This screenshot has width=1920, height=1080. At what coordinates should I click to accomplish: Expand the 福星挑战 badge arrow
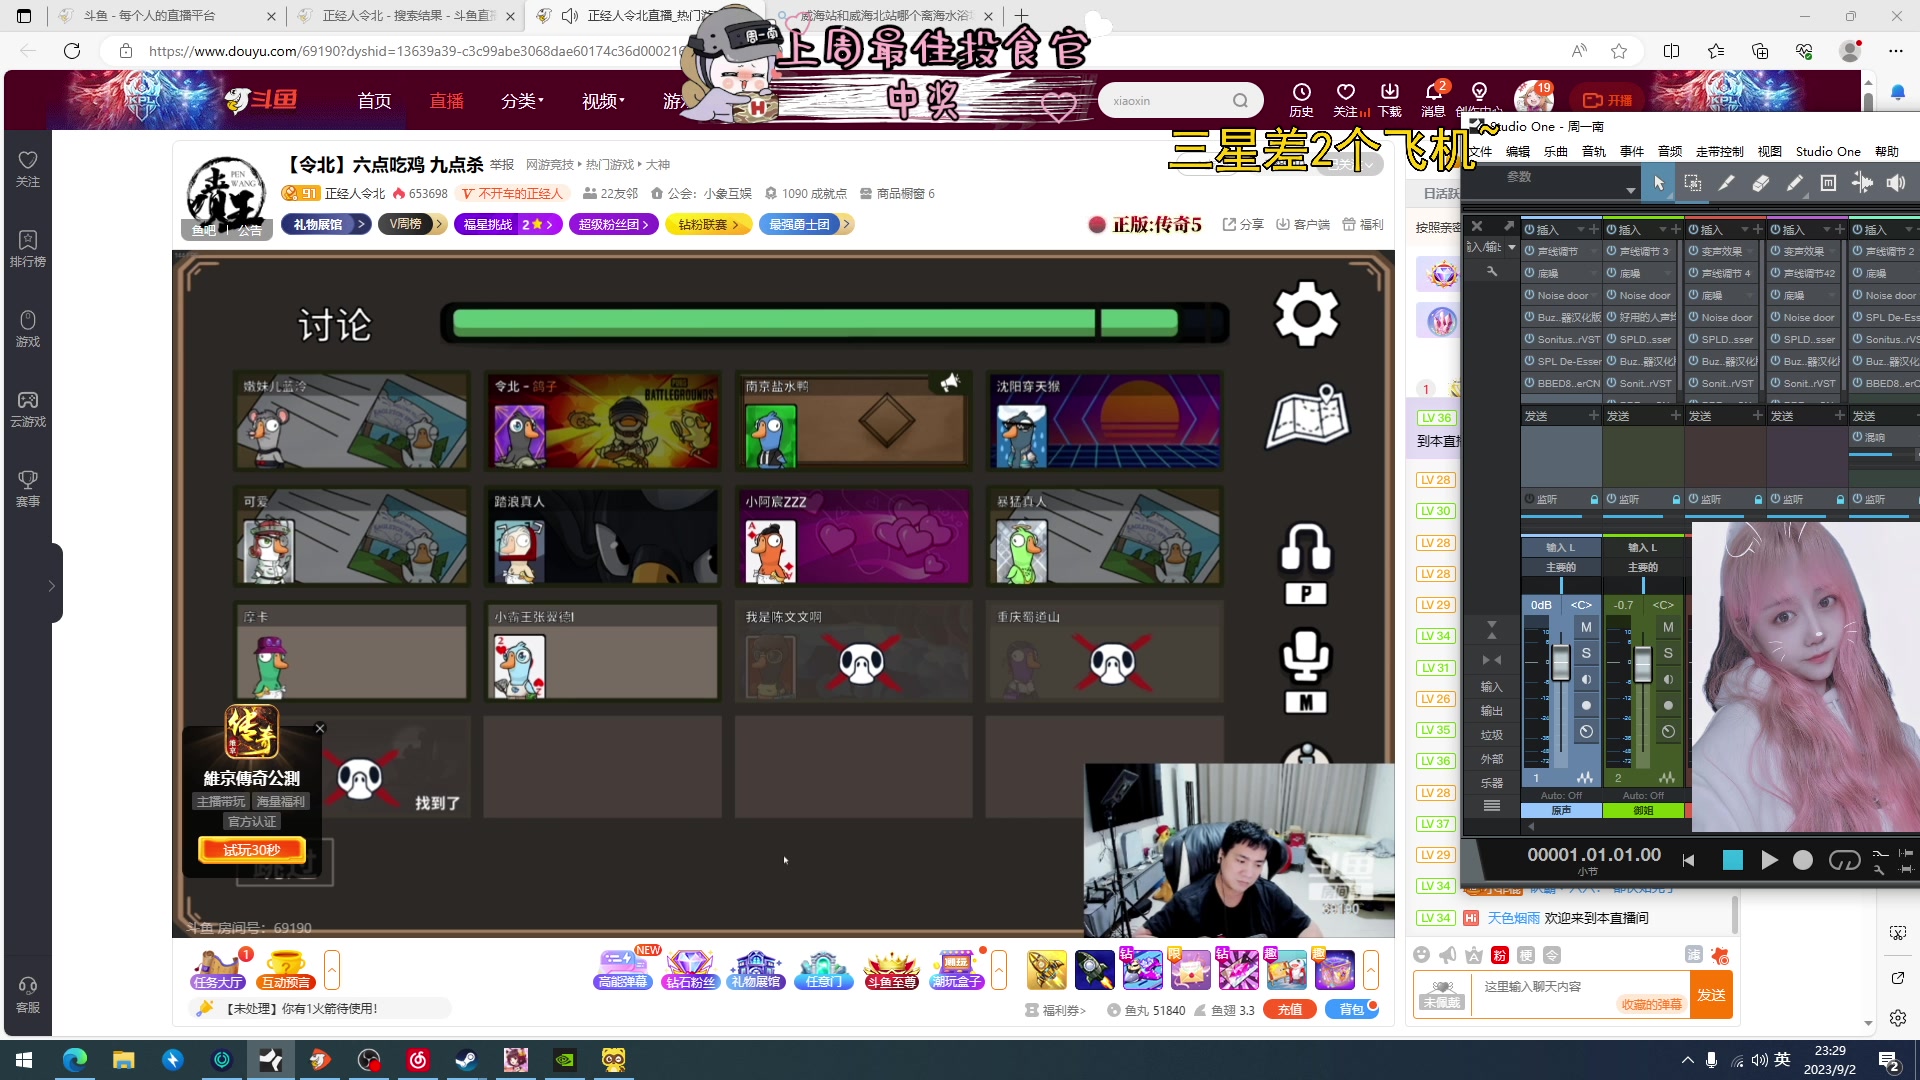point(549,224)
